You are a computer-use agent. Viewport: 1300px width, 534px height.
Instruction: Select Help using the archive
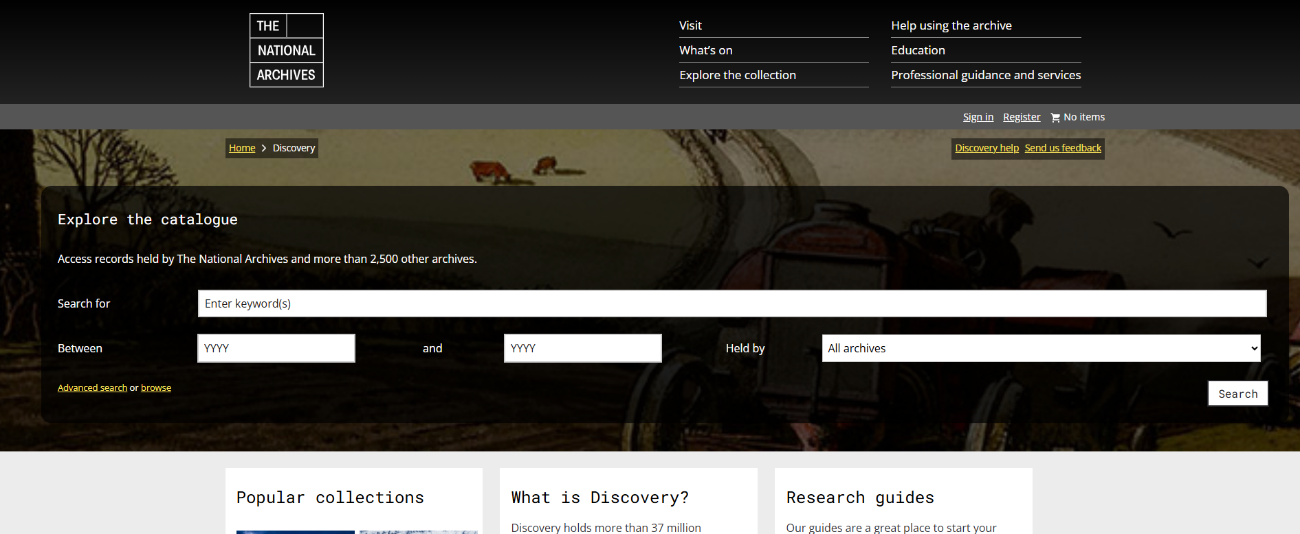pos(951,26)
